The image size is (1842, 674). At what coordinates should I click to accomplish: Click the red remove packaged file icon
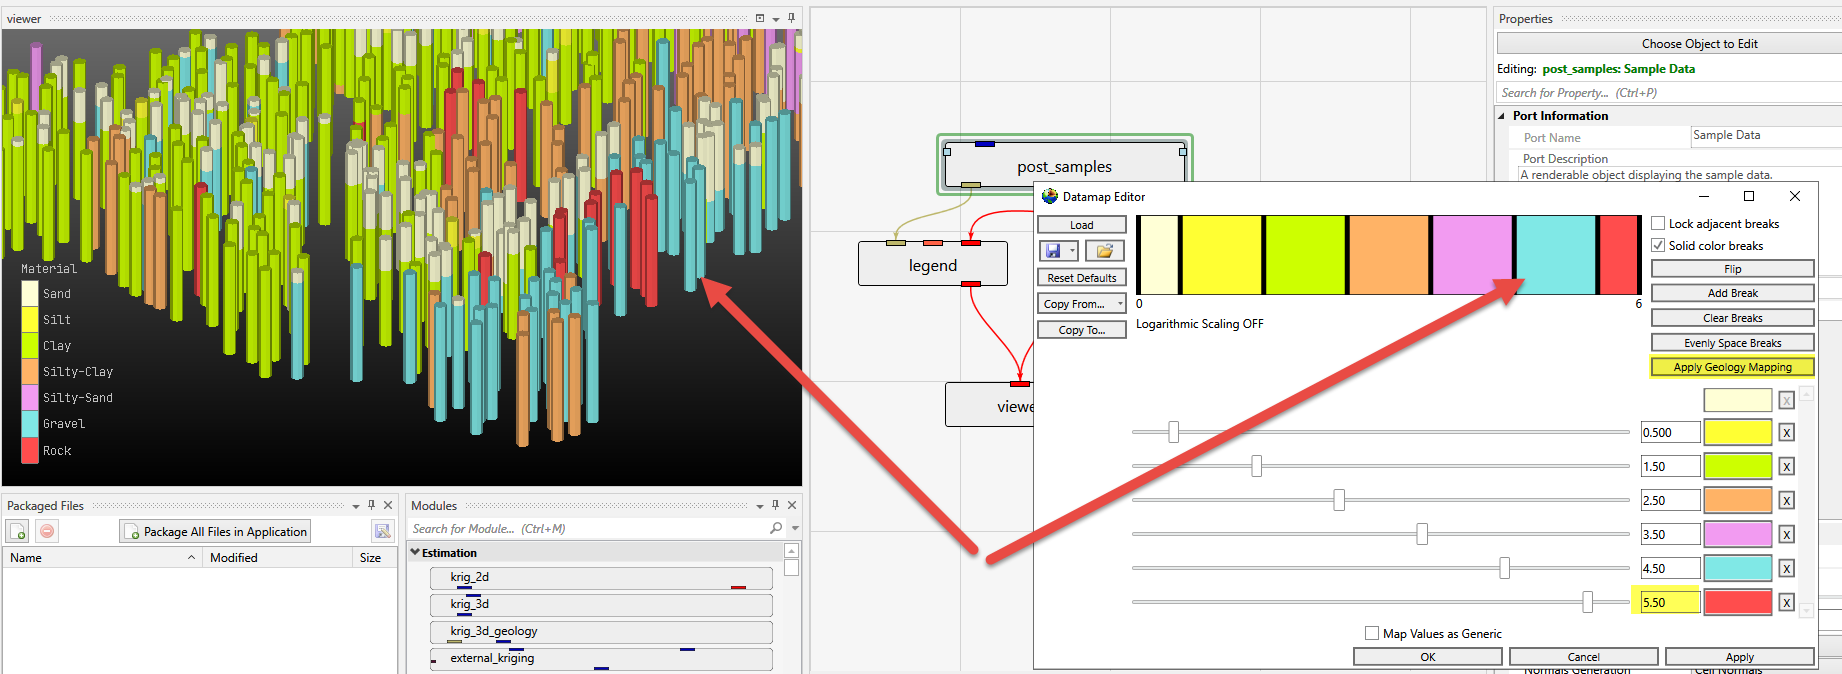pos(47,531)
